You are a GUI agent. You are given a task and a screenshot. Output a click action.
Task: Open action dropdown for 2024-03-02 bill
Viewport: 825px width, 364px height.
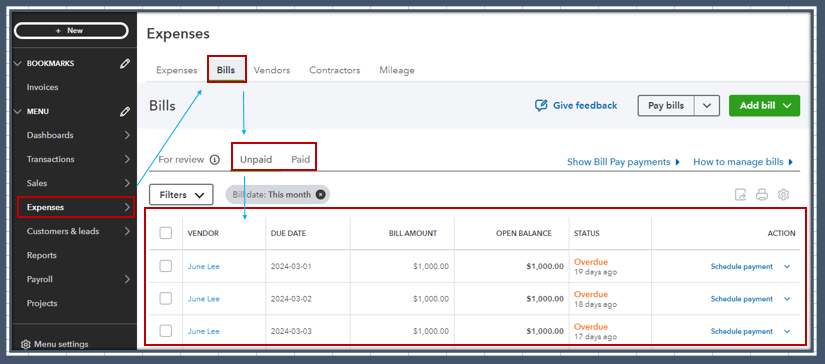click(787, 299)
